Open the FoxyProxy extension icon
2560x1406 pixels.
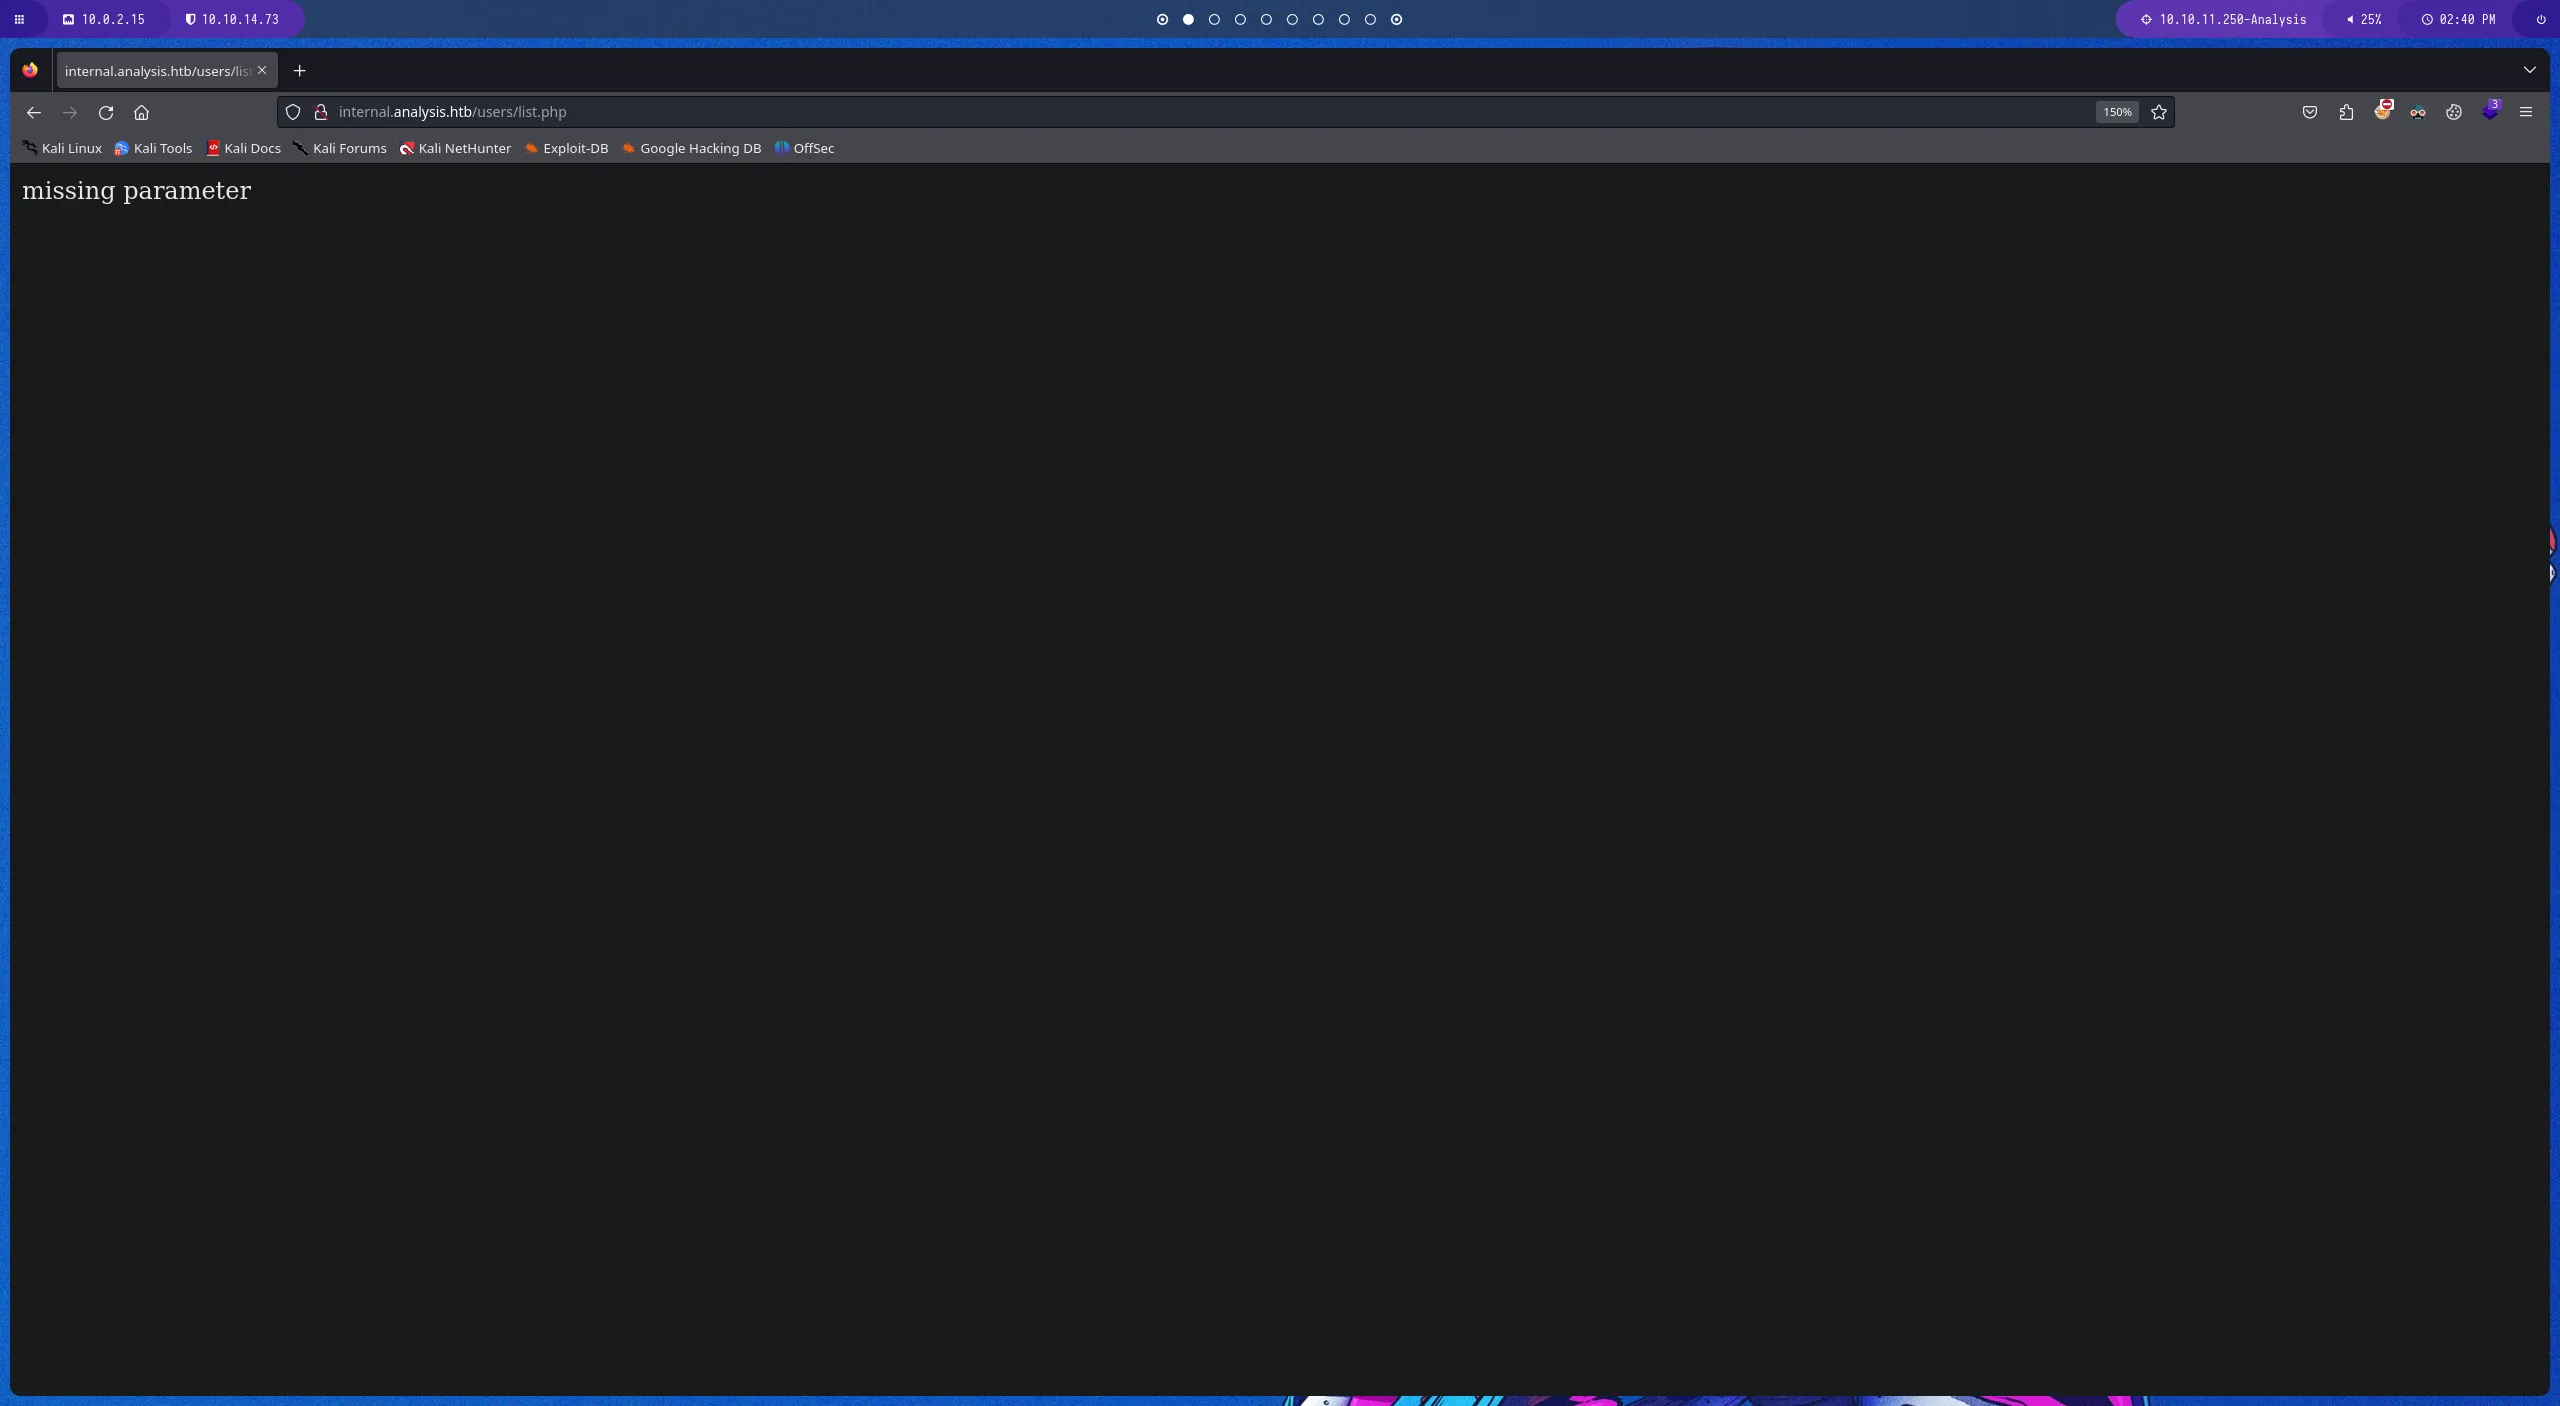pos(2384,112)
